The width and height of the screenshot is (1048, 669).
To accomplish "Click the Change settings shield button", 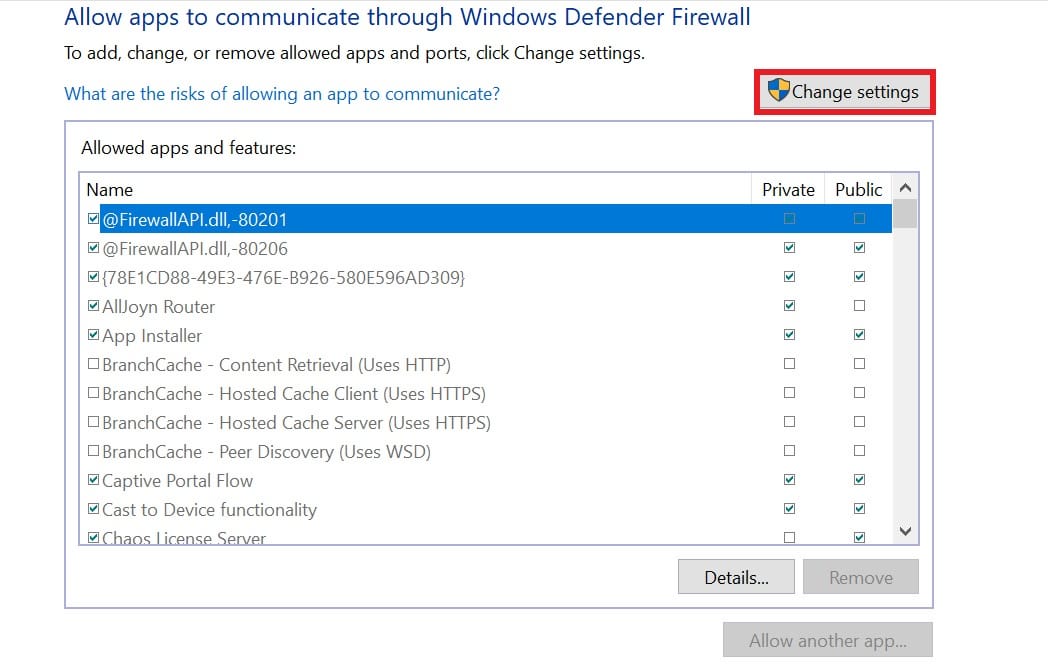I will pos(844,92).
